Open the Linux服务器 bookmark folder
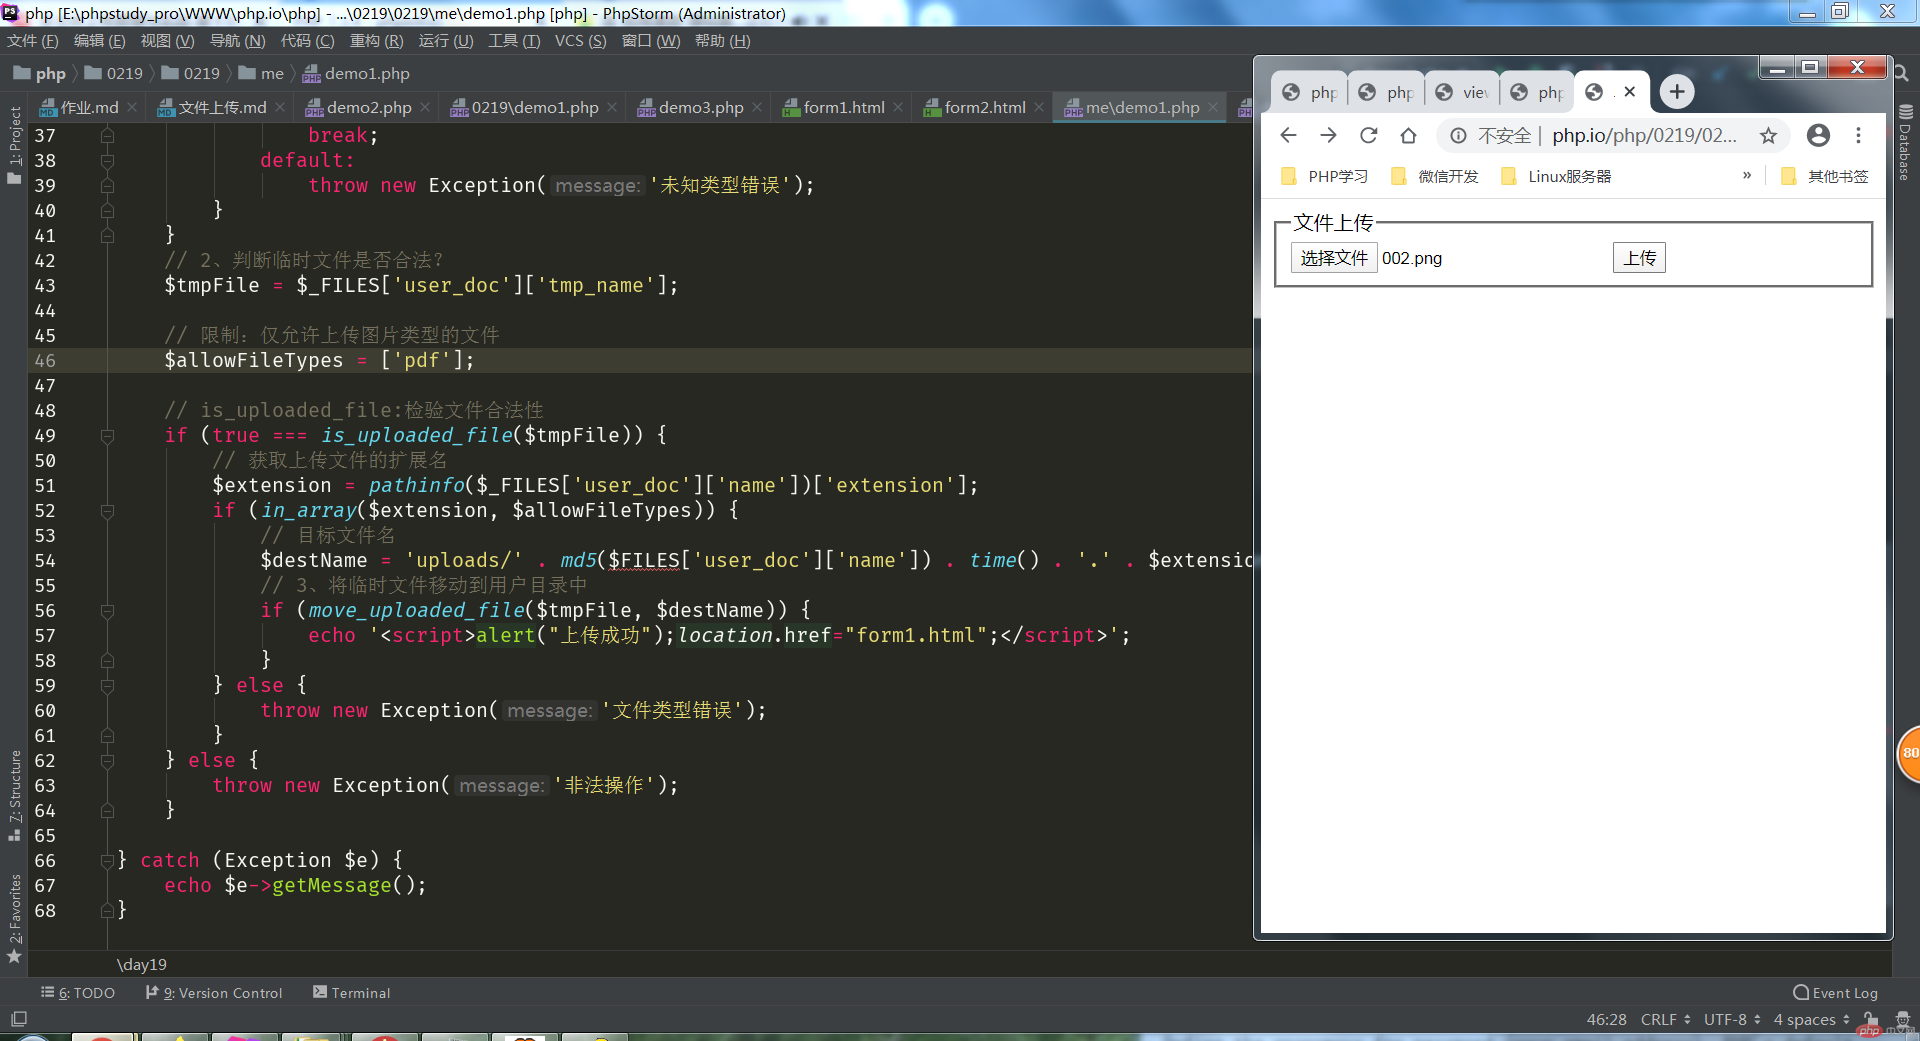This screenshot has height=1041, width=1920. [x=1556, y=176]
